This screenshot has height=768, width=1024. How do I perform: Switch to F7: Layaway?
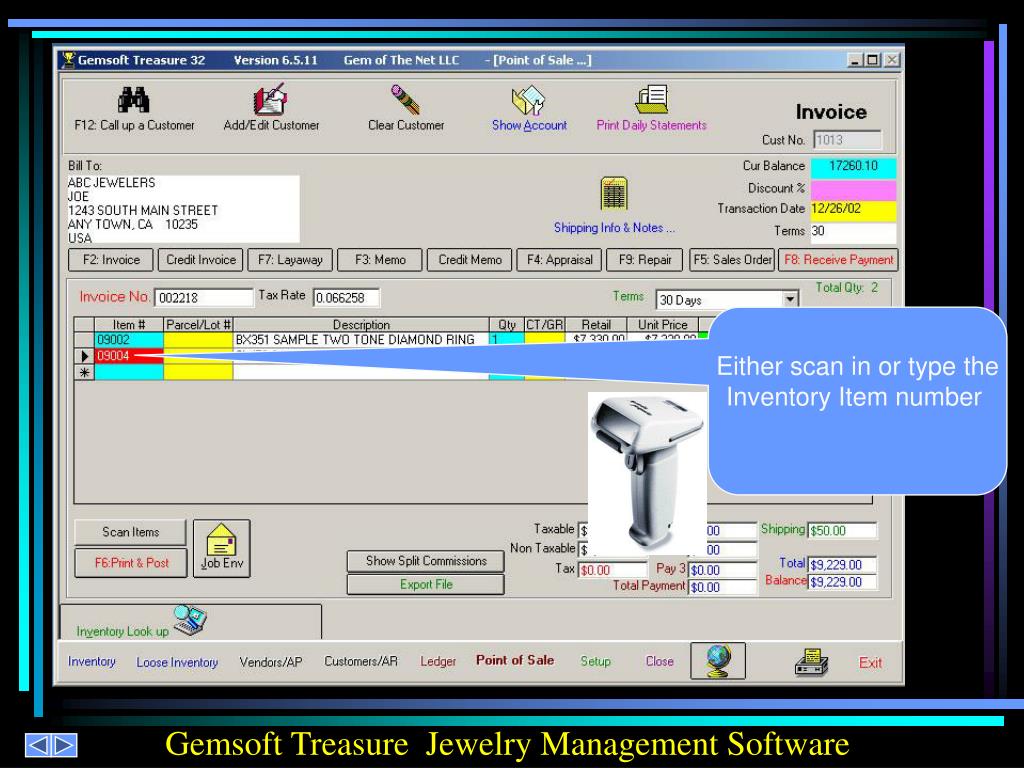tap(290, 260)
